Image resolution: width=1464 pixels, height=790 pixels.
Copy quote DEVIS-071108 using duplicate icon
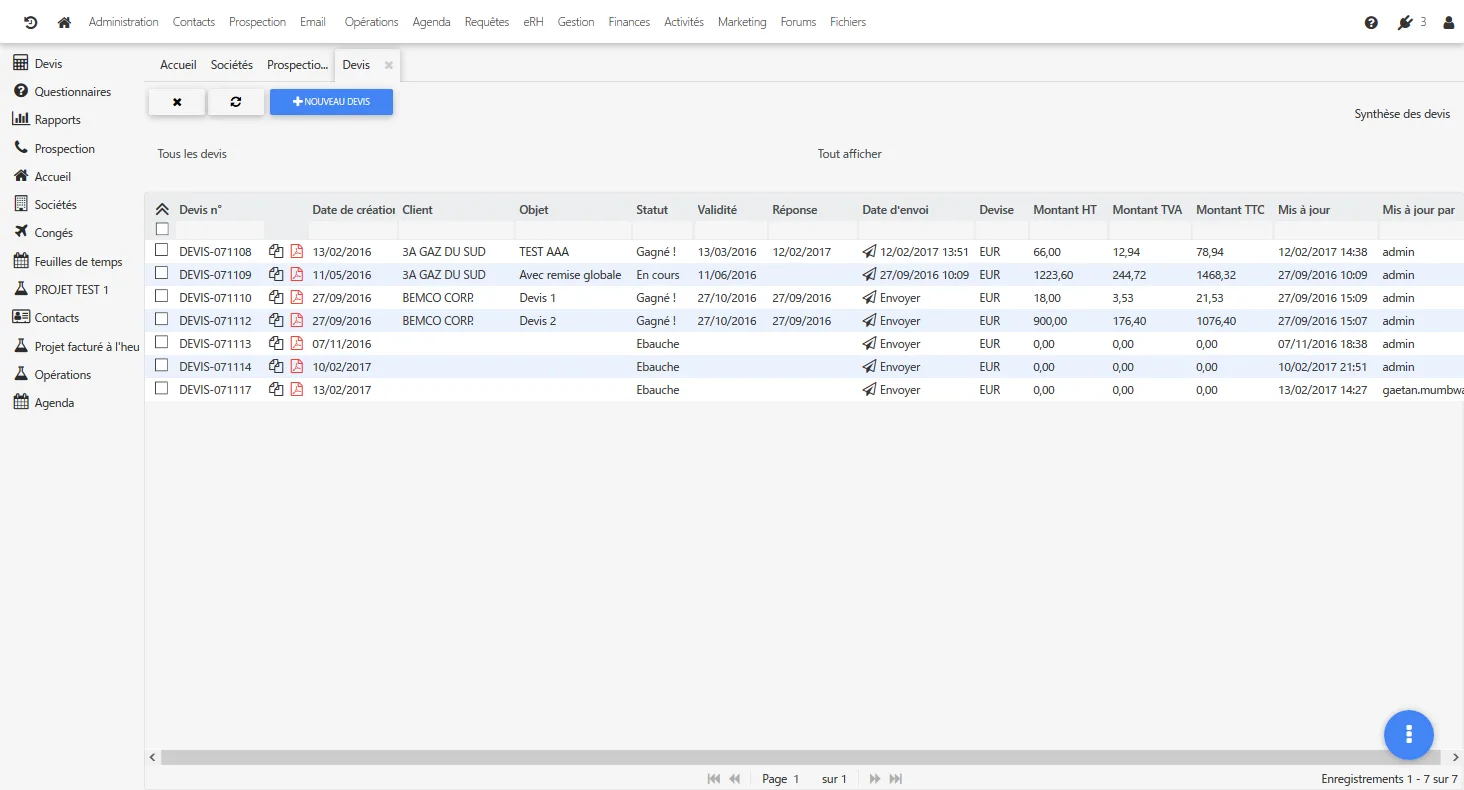coord(276,252)
